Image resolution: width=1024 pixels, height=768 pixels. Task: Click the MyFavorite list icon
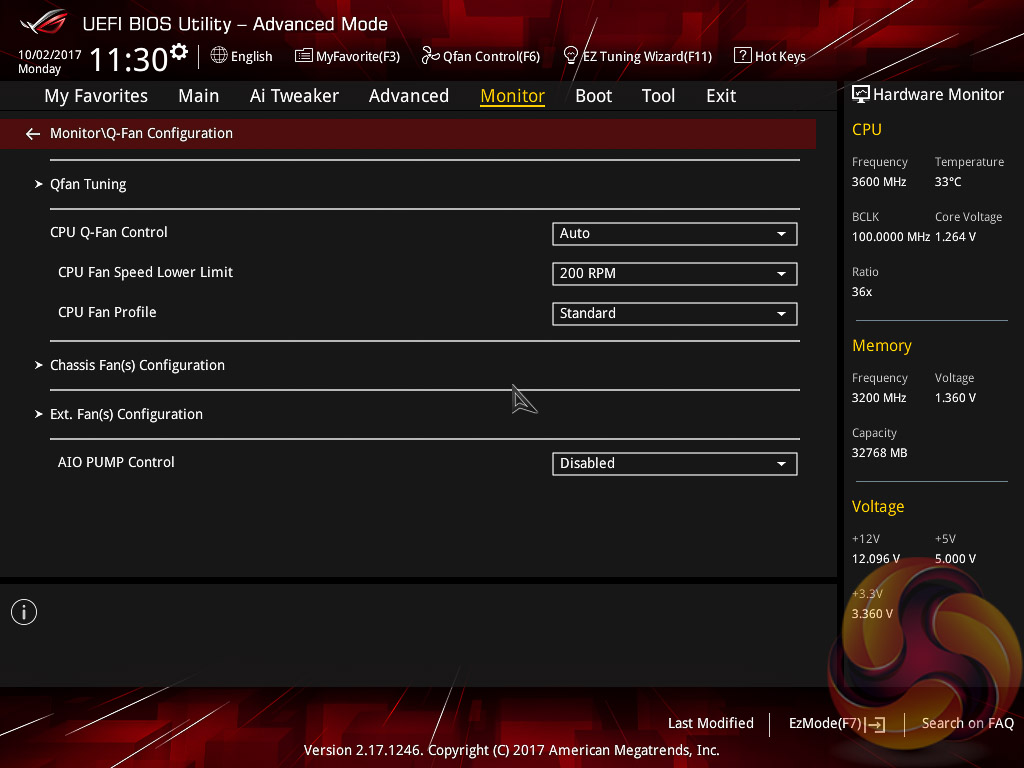click(x=304, y=56)
